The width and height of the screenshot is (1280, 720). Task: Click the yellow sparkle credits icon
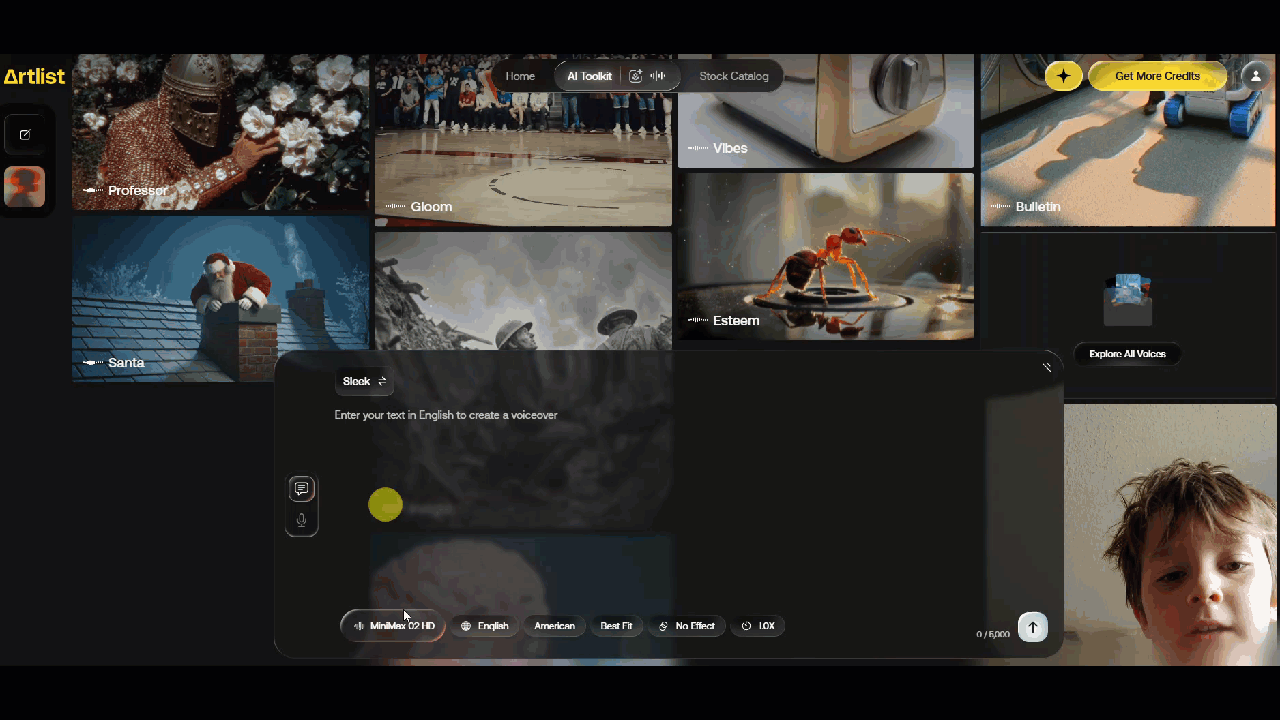[1063, 76]
